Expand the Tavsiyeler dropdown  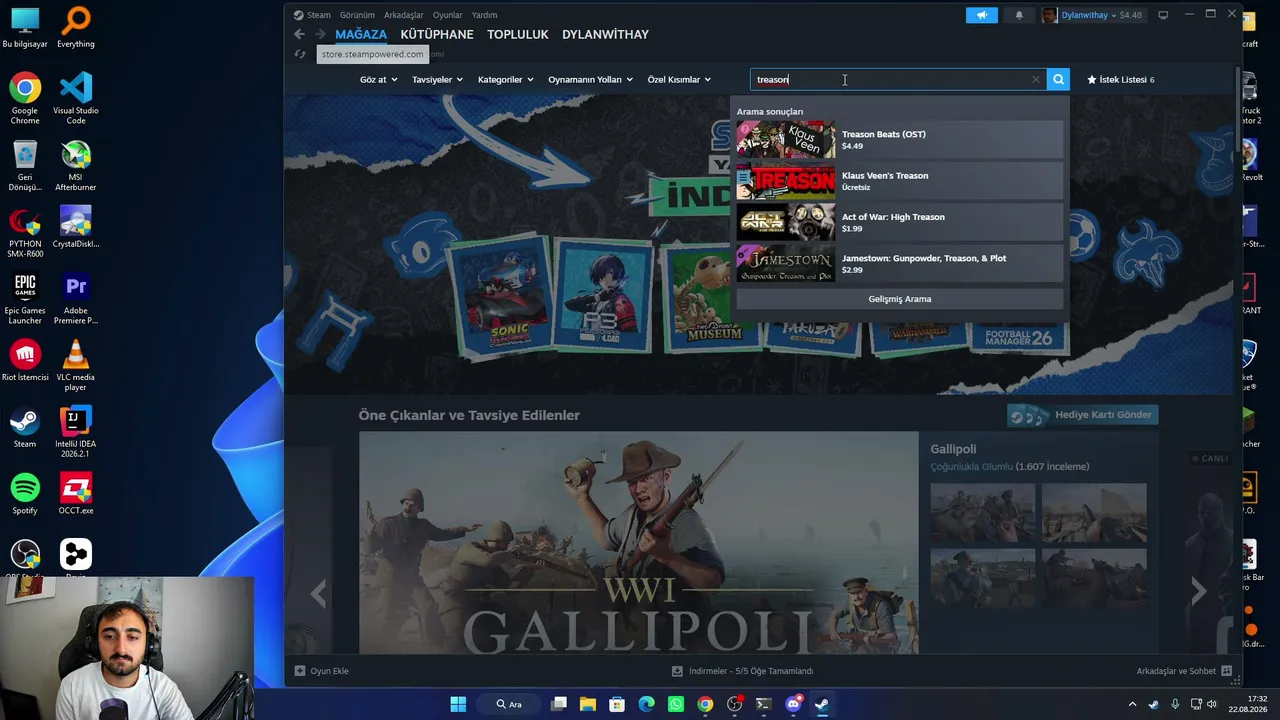(438, 79)
